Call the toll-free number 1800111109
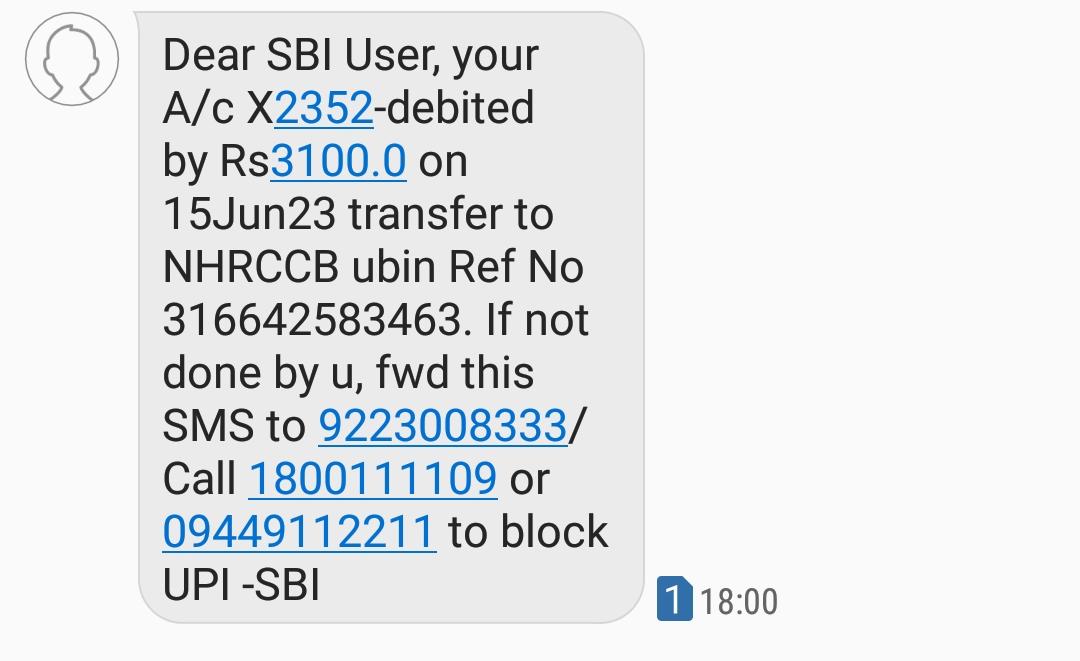Viewport: 1080px width, 661px height. (372, 479)
